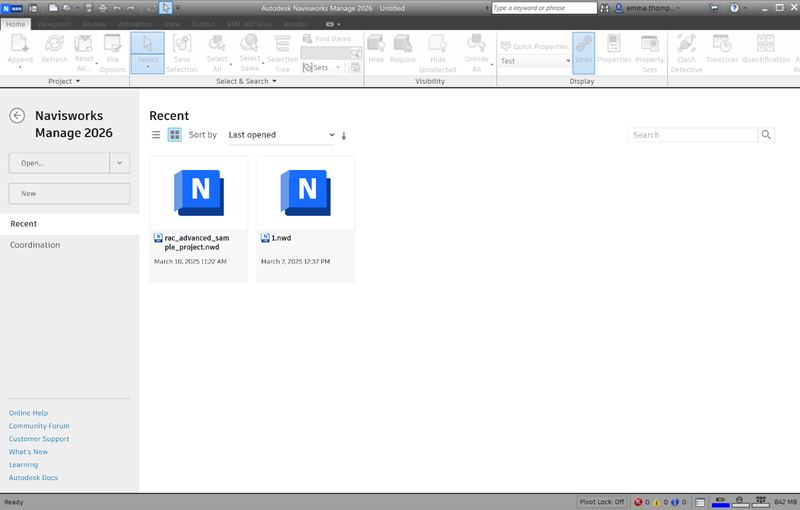Toggle Pivot Lock in status bar
Viewport: 800px width, 510px height.
coord(602,502)
